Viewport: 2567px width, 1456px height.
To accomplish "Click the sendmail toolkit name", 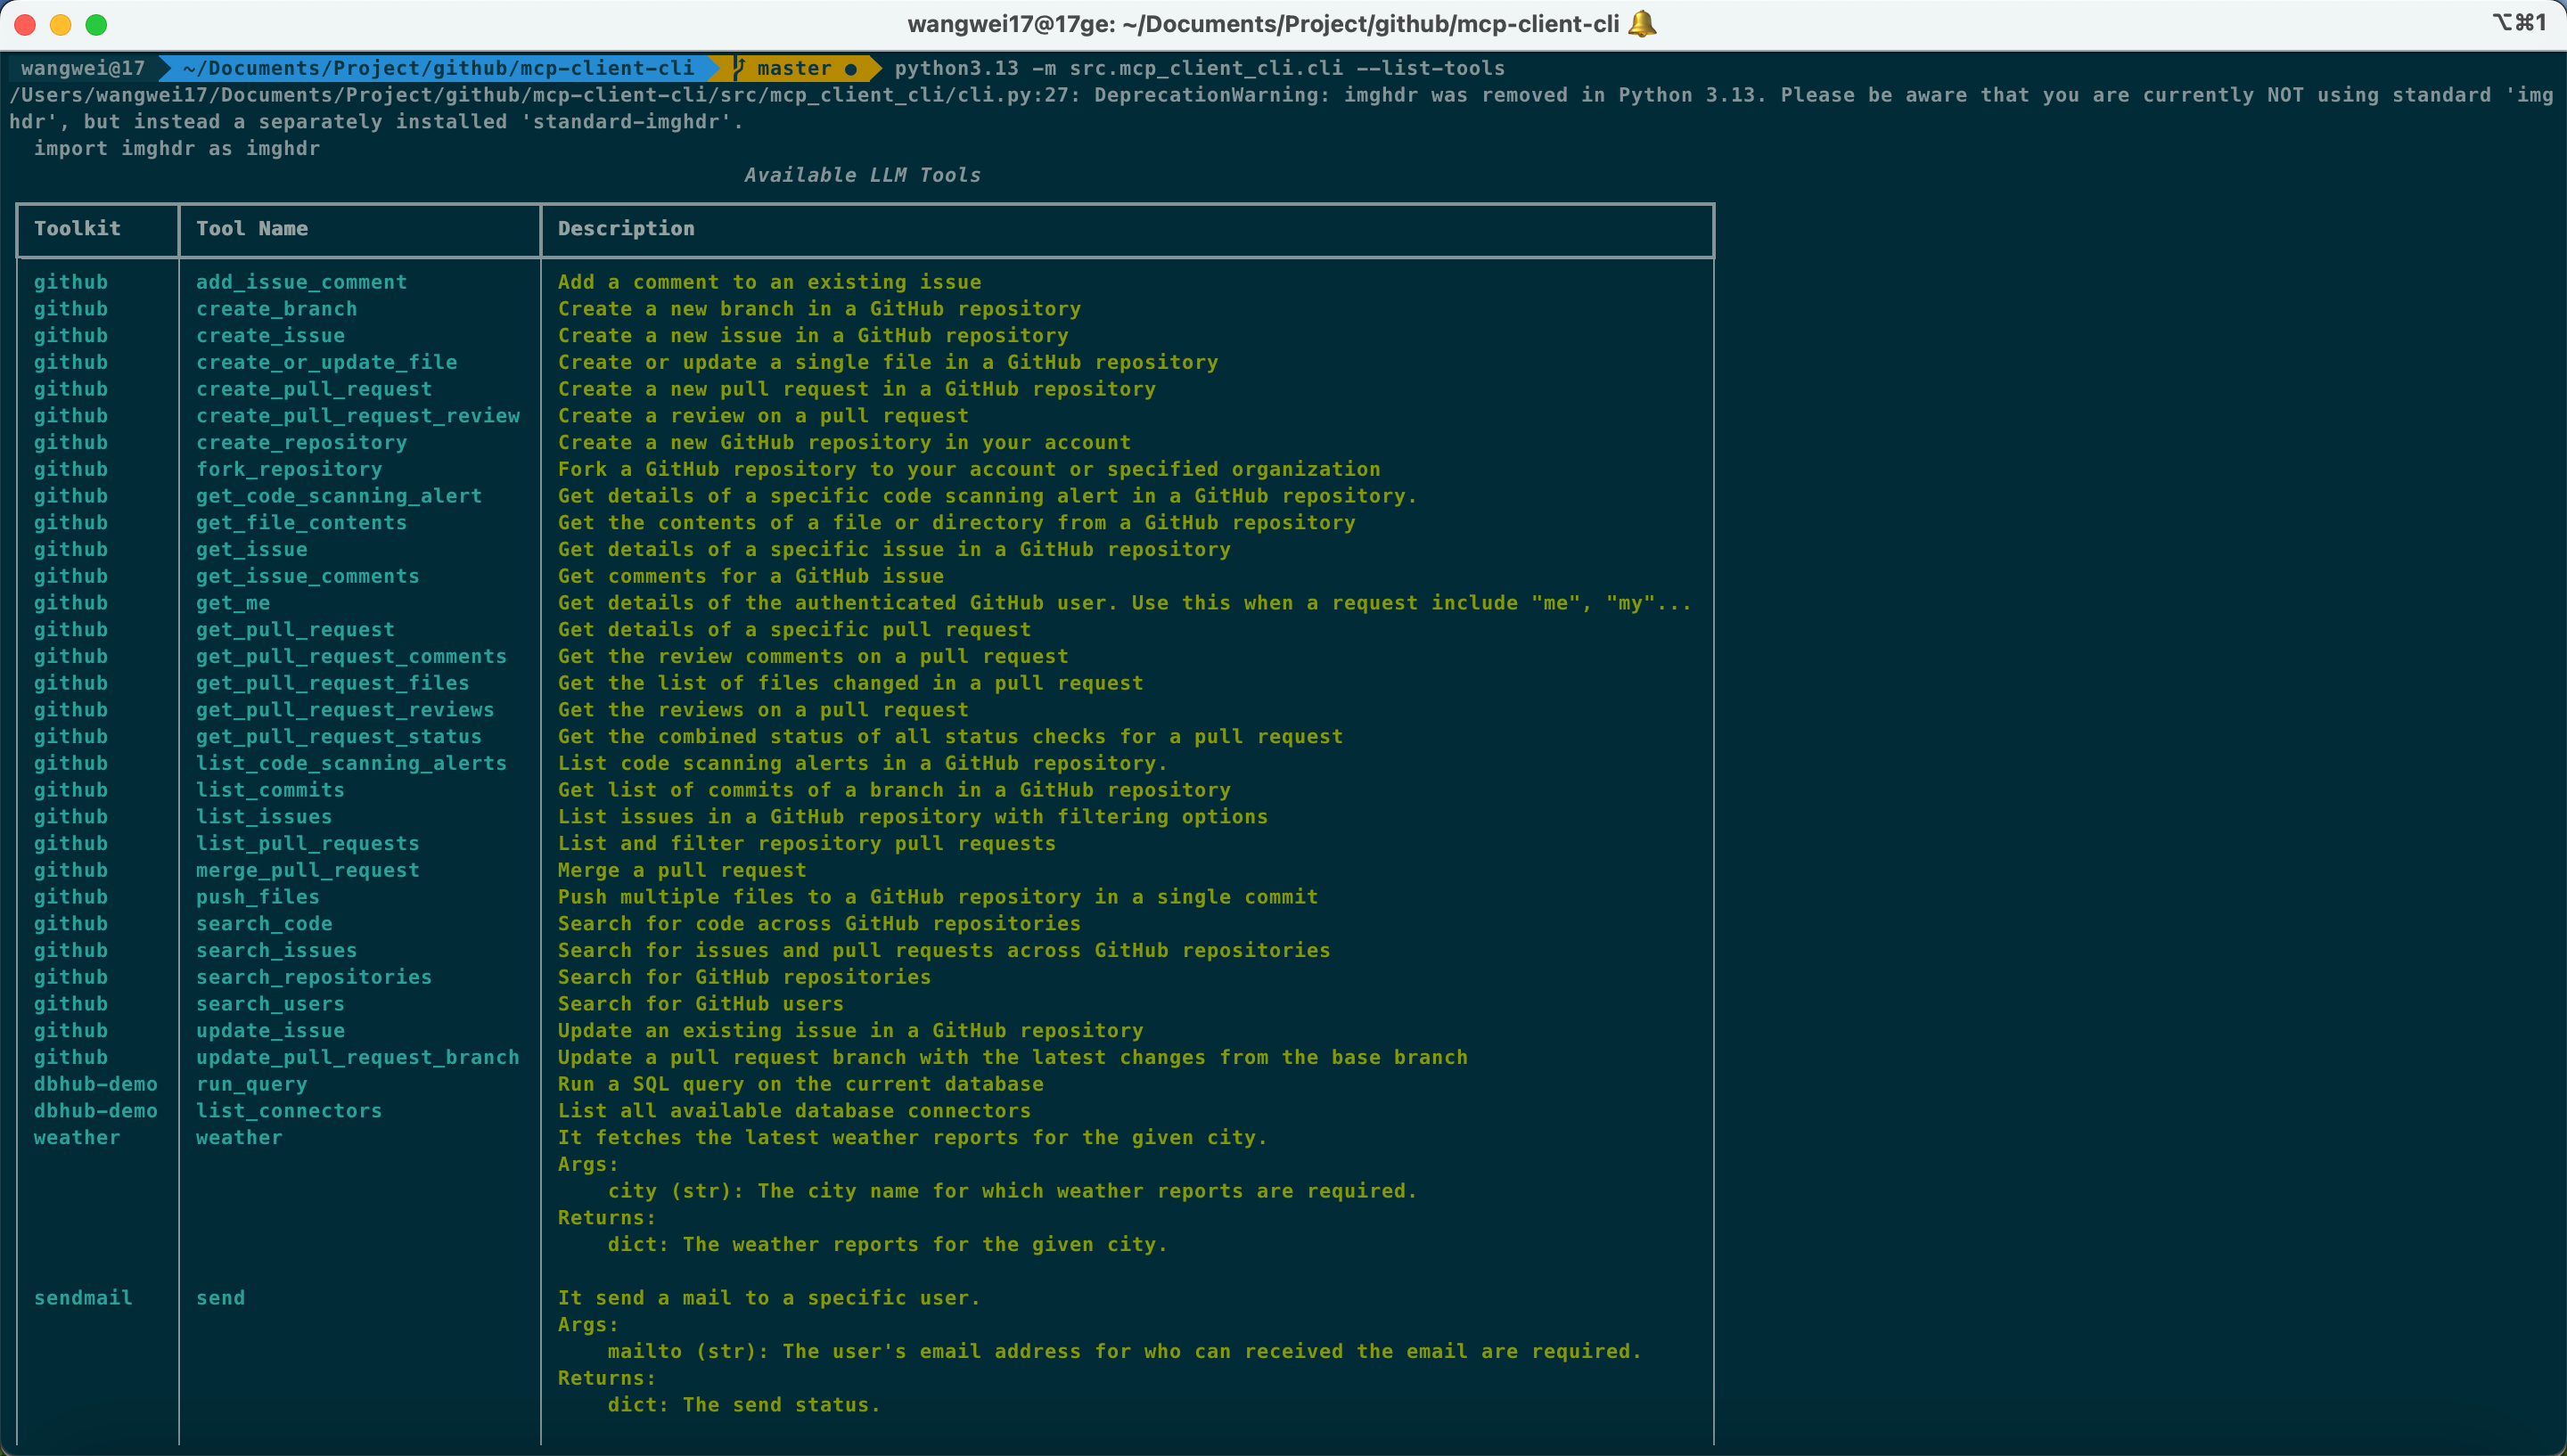I will pos(83,1298).
